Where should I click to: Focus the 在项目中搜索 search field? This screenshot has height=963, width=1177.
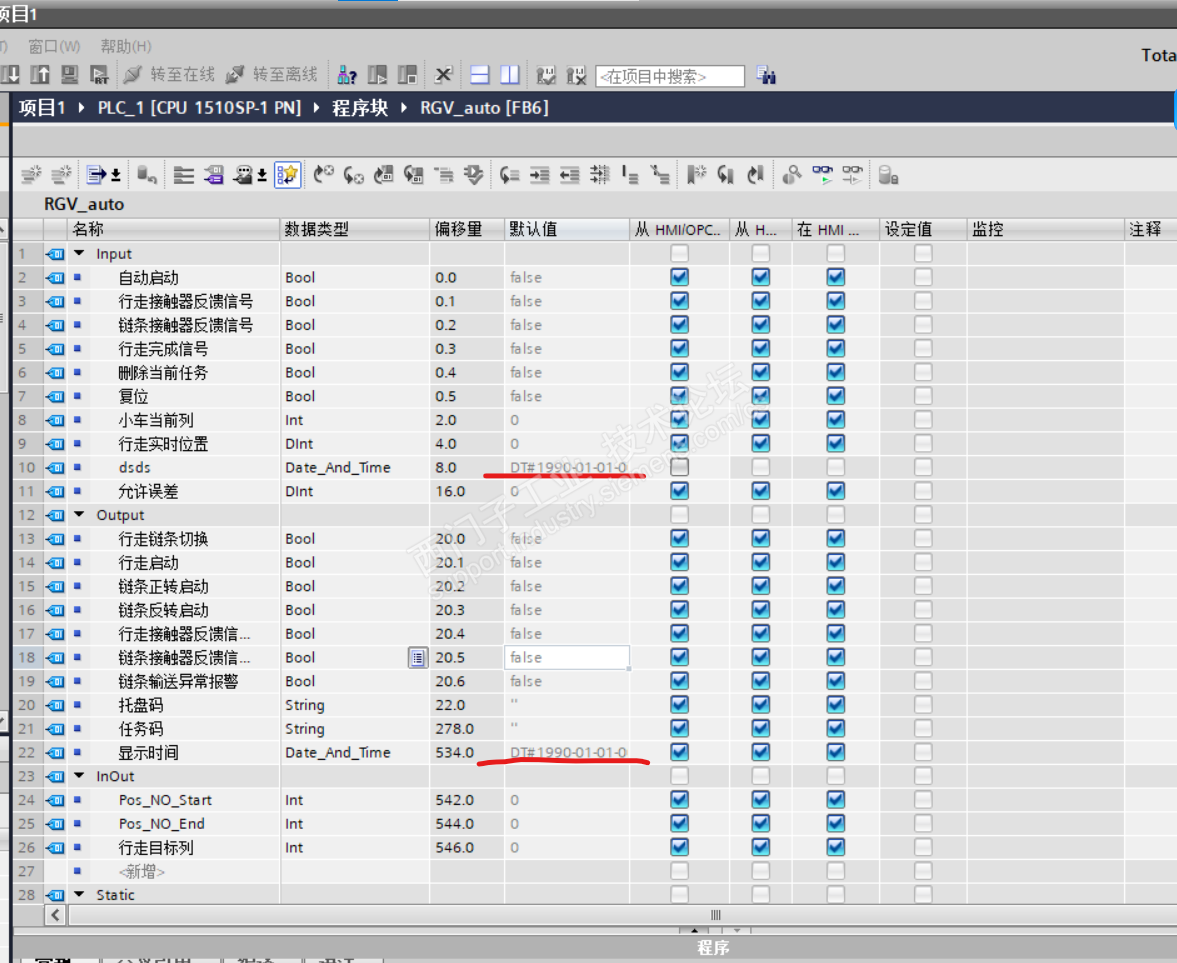[x=670, y=76]
